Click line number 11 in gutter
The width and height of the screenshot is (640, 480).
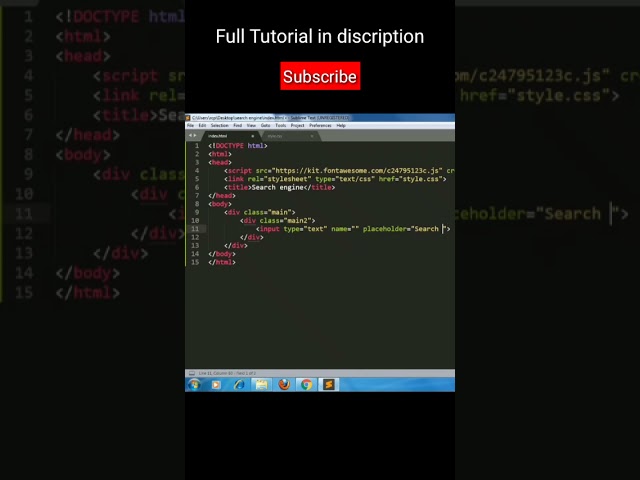(x=196, y=229)
